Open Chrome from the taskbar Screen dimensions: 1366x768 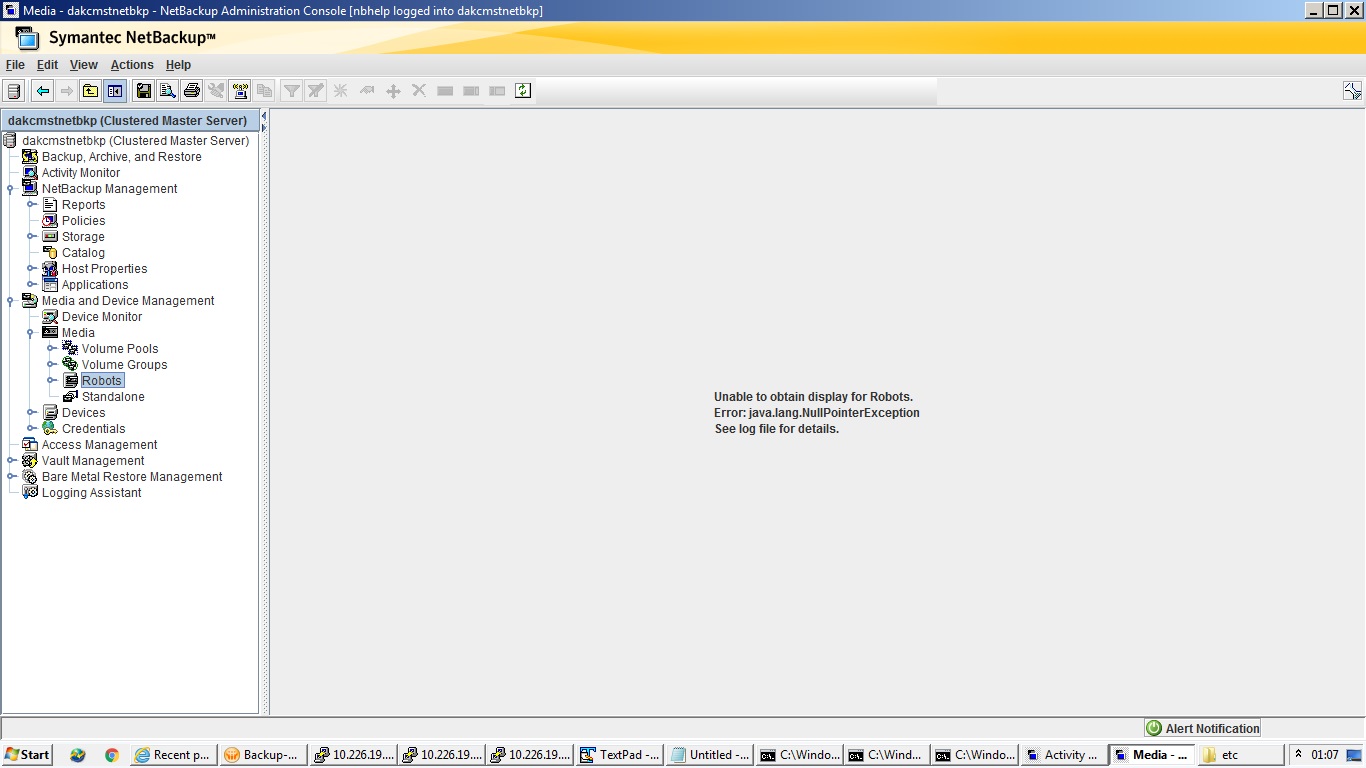point(111,755)
